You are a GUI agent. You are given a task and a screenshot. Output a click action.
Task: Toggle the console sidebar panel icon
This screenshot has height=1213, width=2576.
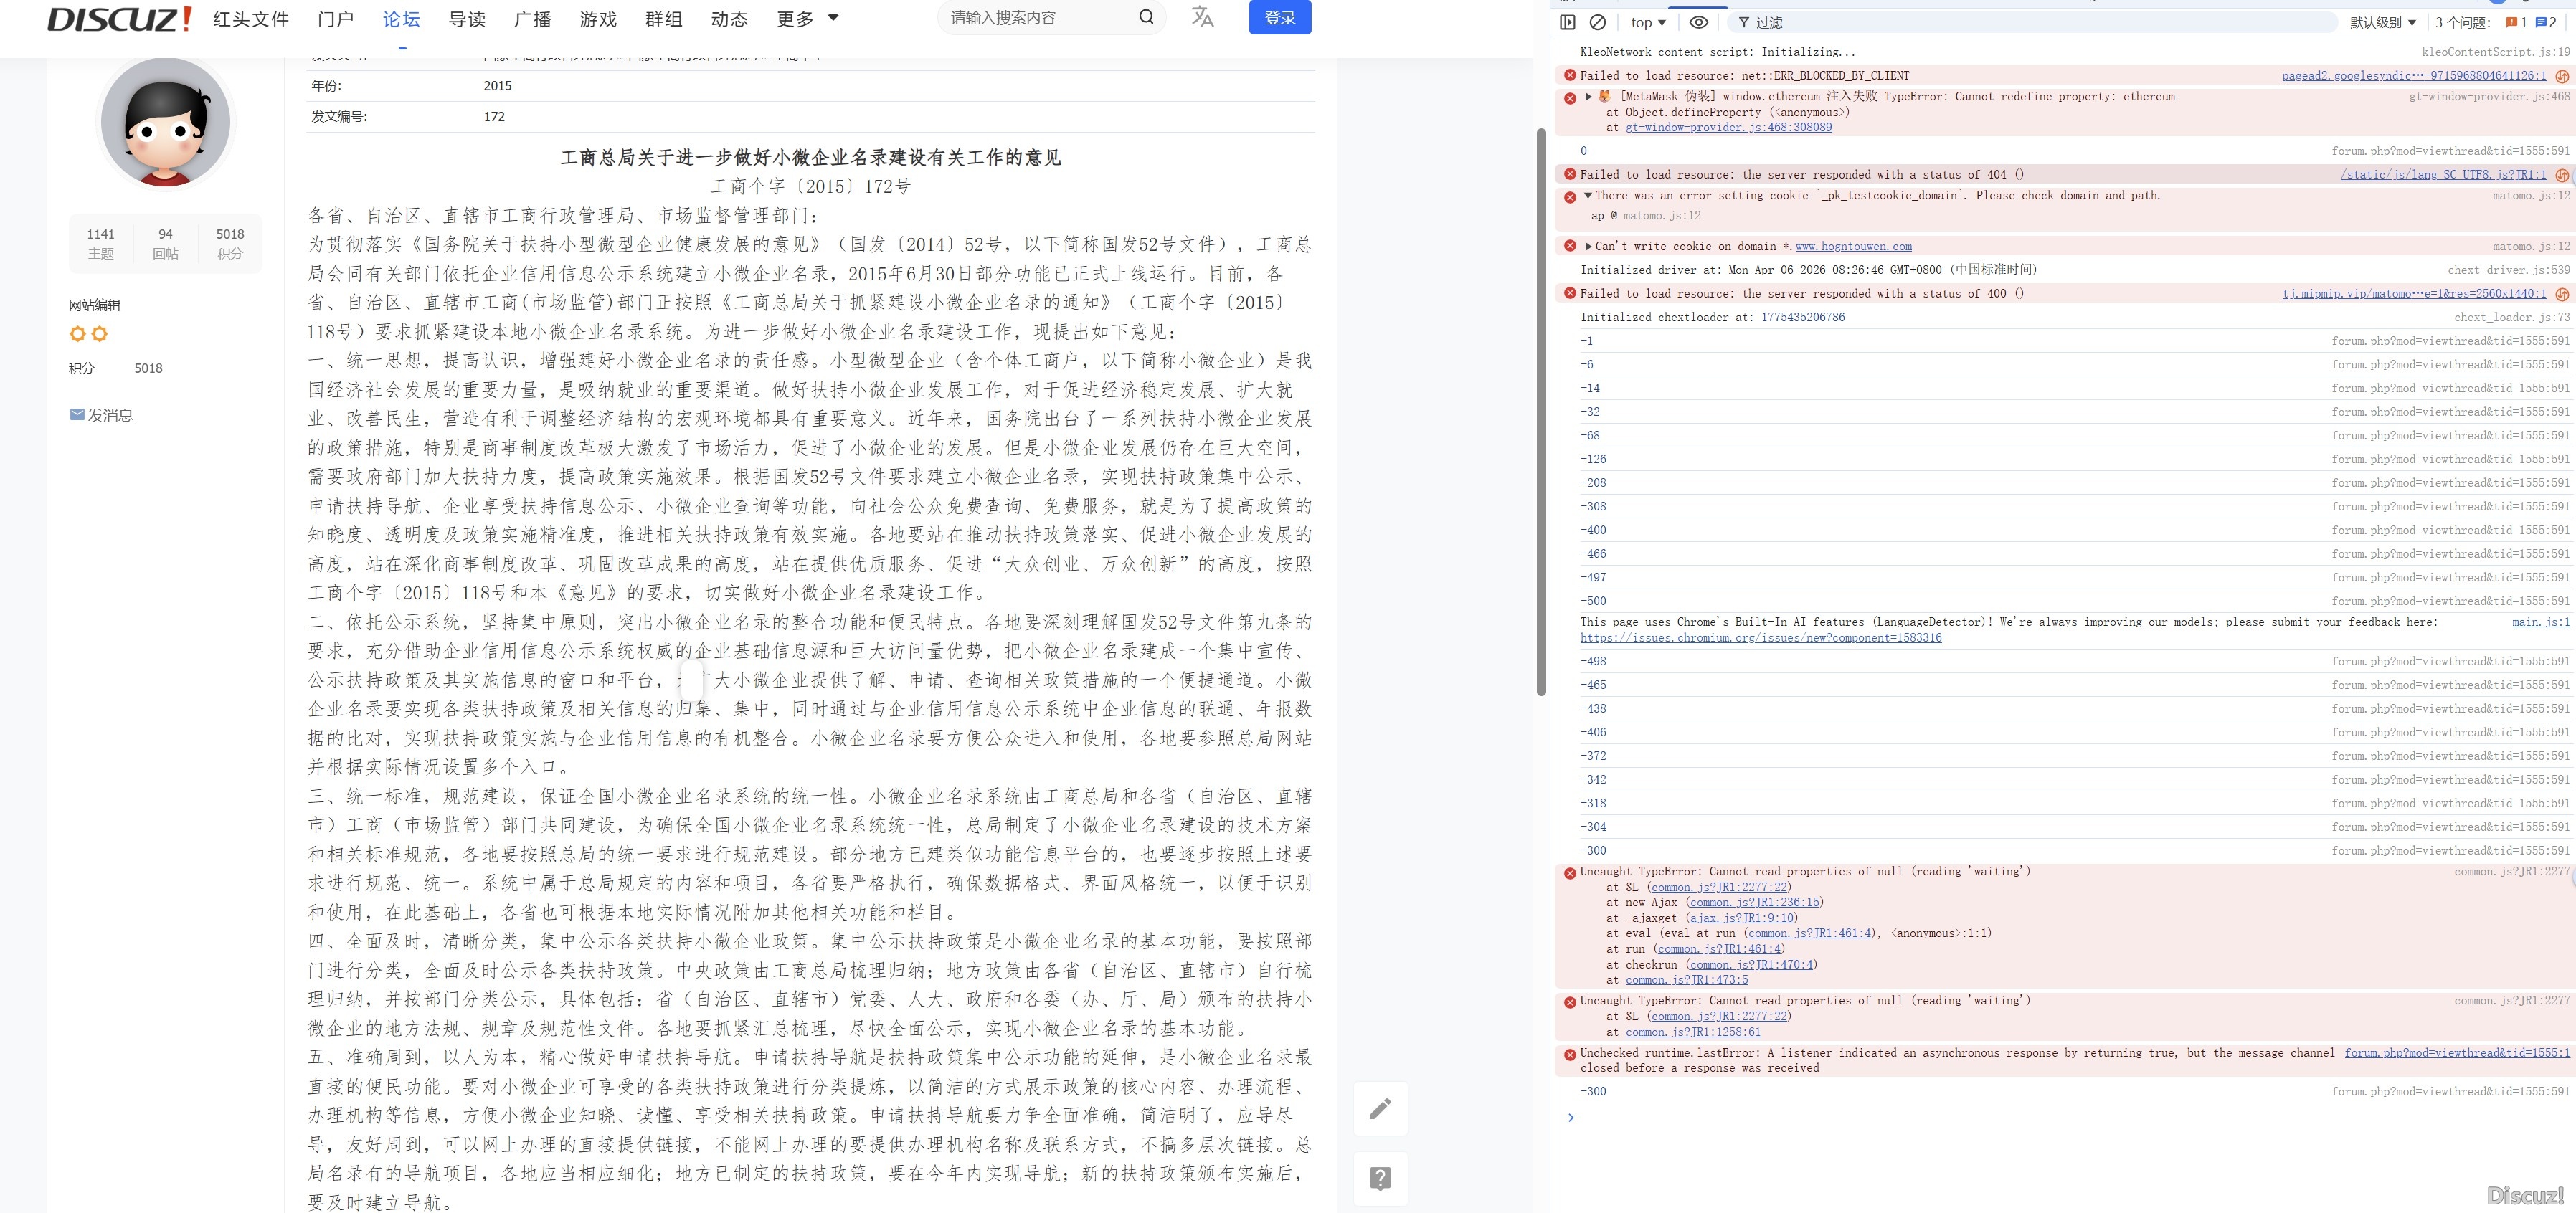(1567, 22)
